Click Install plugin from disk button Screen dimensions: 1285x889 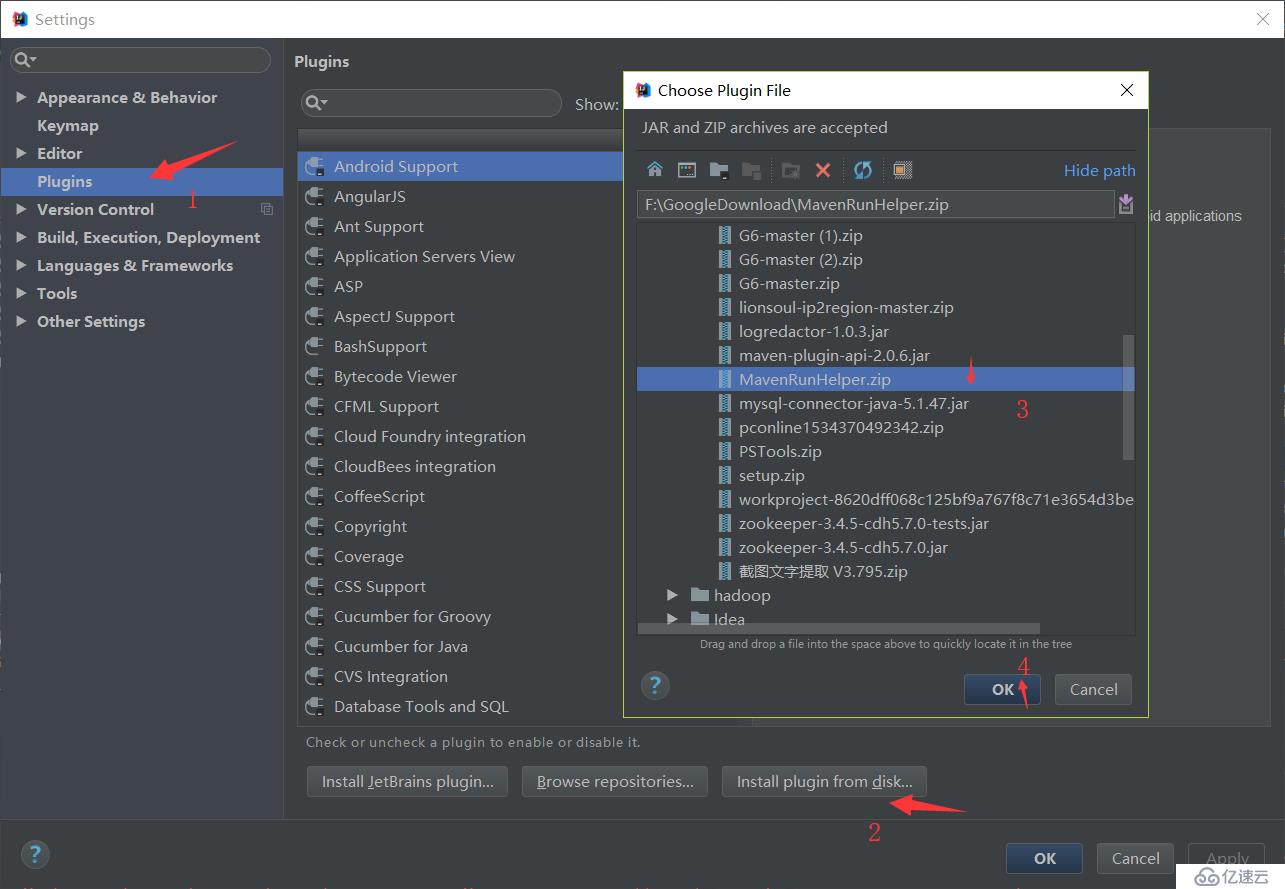tap(824, 782)
